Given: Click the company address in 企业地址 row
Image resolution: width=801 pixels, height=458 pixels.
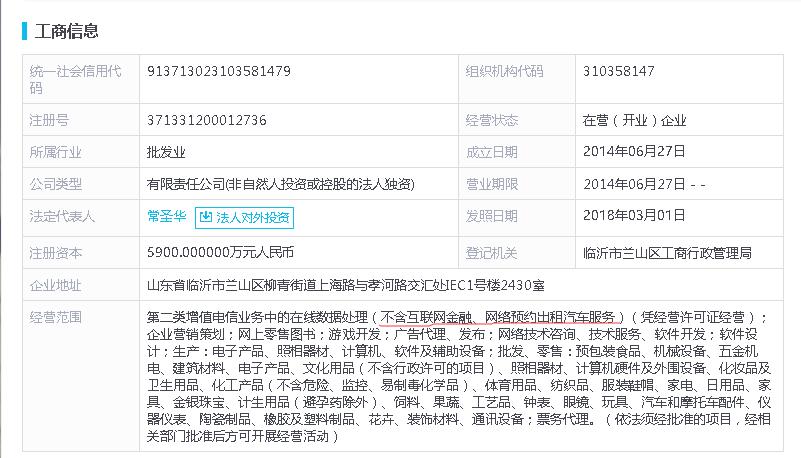Looking at the screenshot, I should 345,285.
